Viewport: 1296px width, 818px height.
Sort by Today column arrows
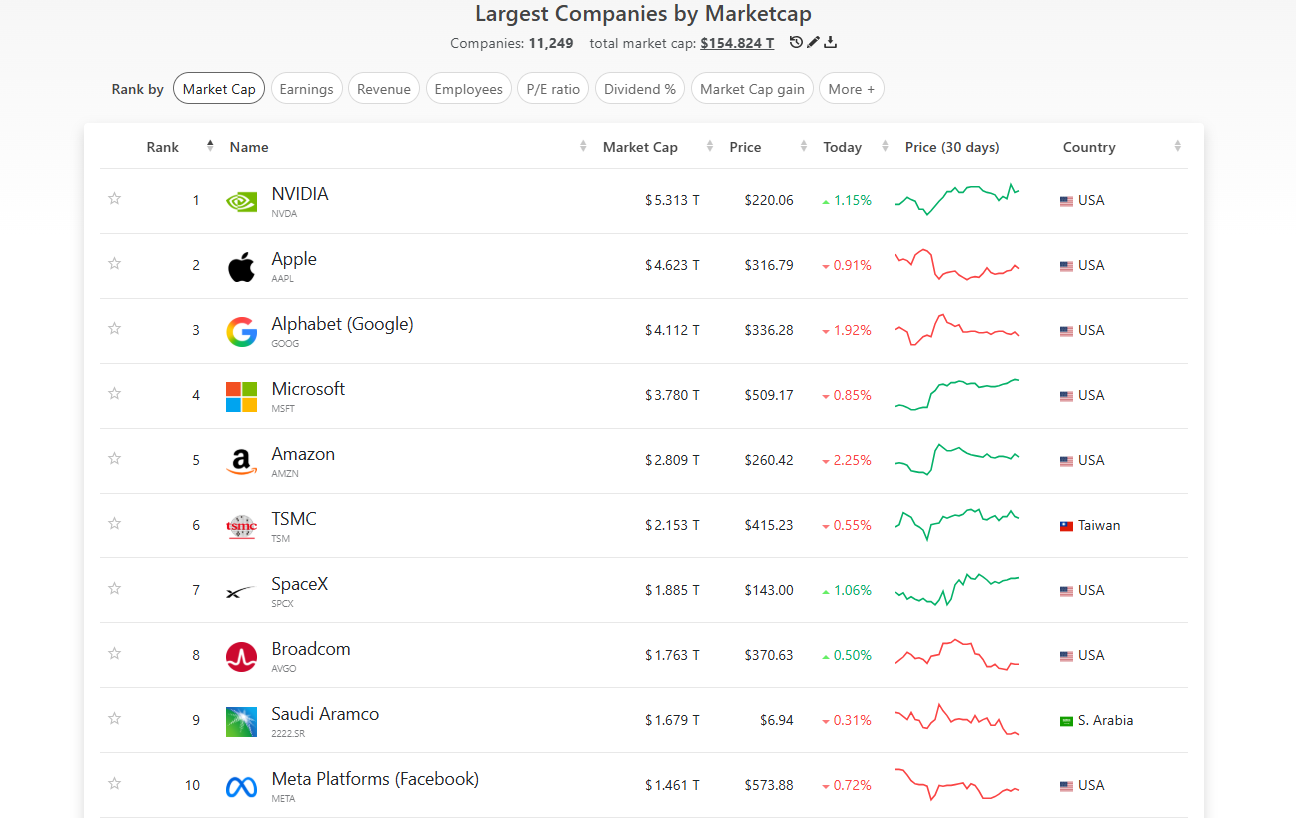coord(885,146)
